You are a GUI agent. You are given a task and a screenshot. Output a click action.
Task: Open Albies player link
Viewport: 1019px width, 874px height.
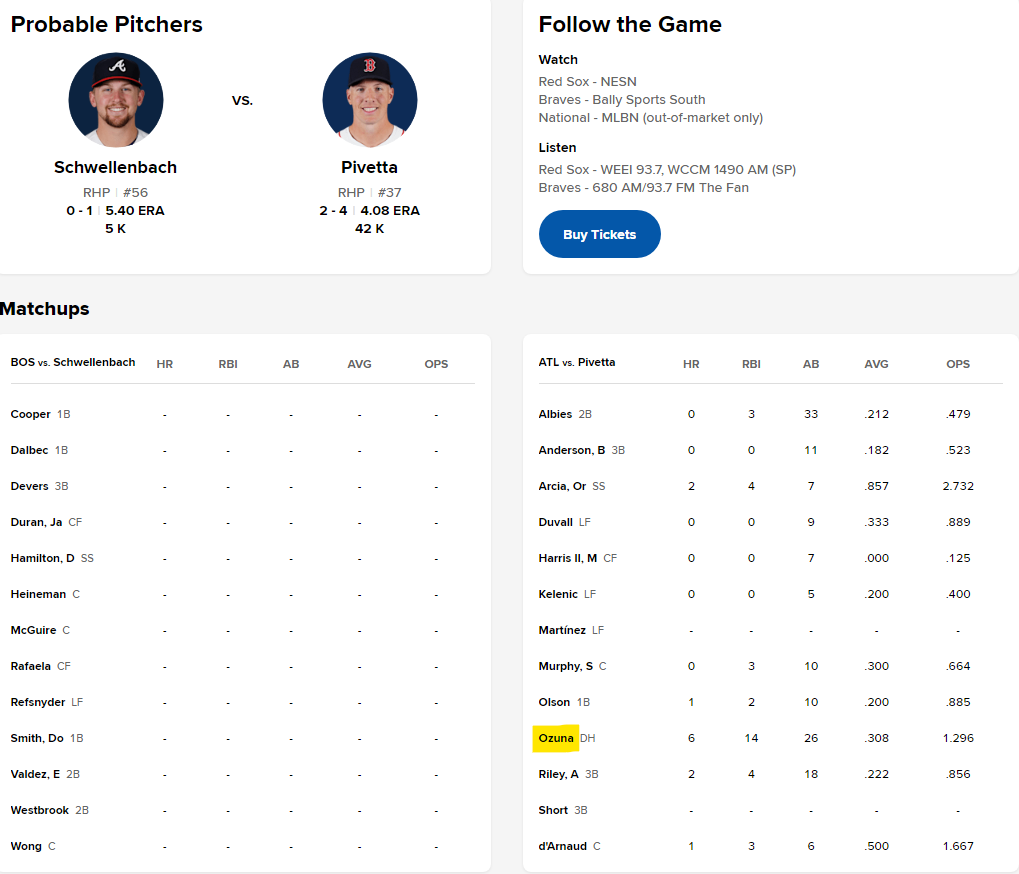click(555, 414)
